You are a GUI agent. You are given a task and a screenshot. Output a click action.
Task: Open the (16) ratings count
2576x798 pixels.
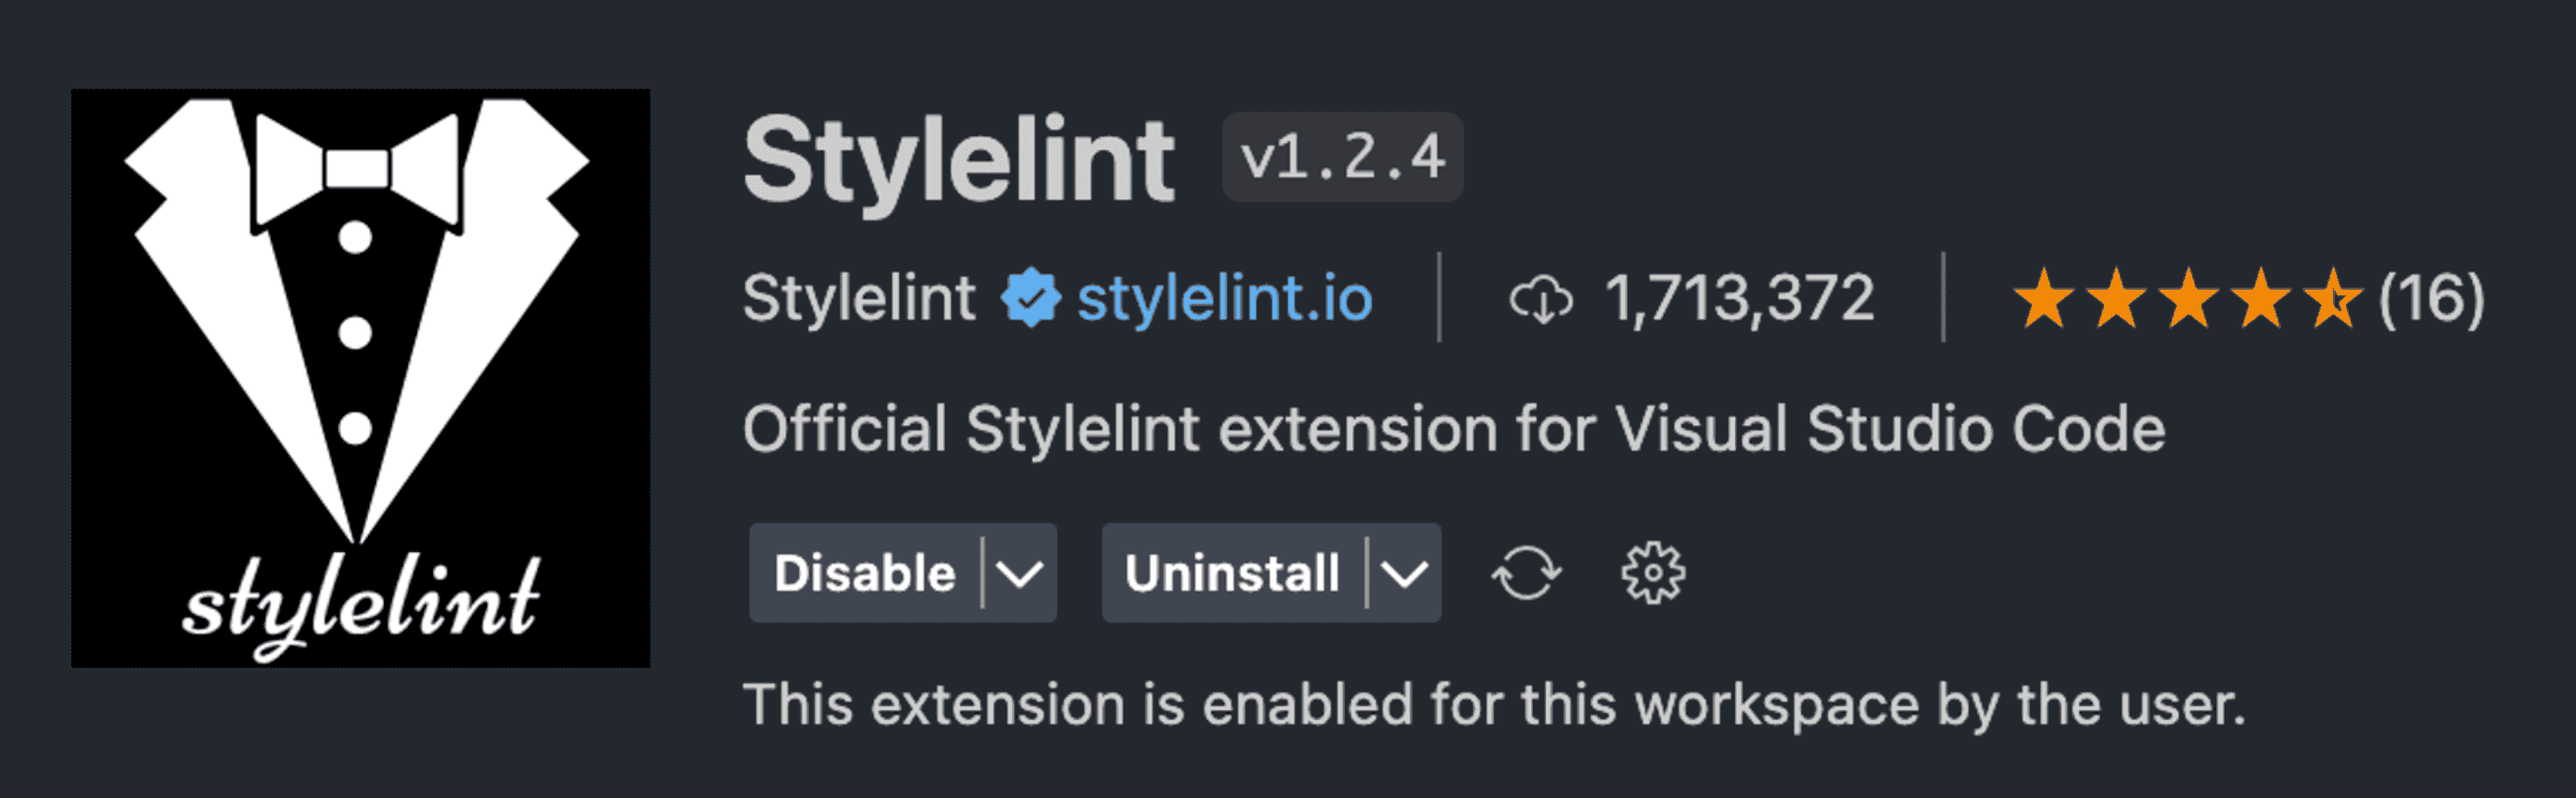(x=2430, y=298)
